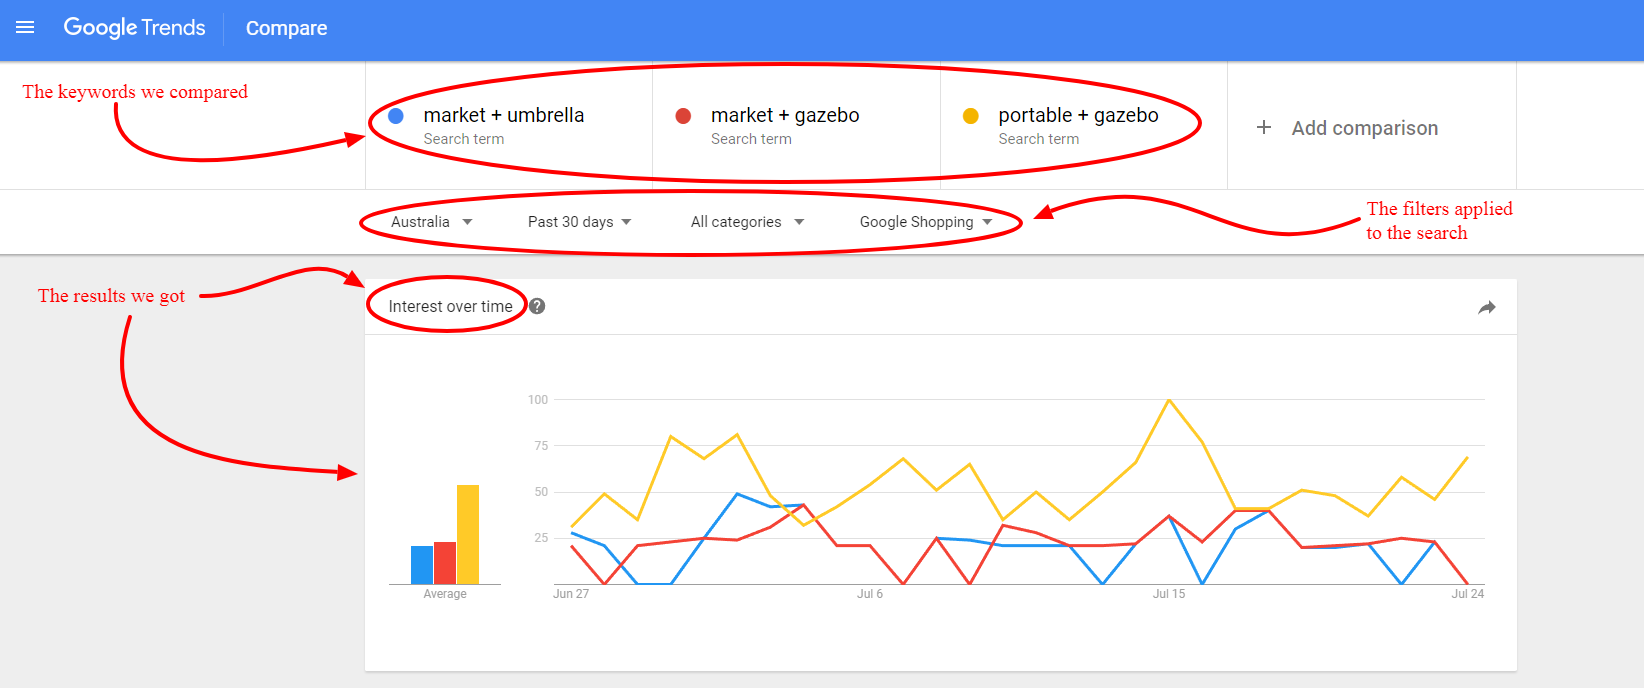This screenshot has width=1644, height=688.
Task: Click the red dot for market + gazebo
Action: [x=684, y=116]
